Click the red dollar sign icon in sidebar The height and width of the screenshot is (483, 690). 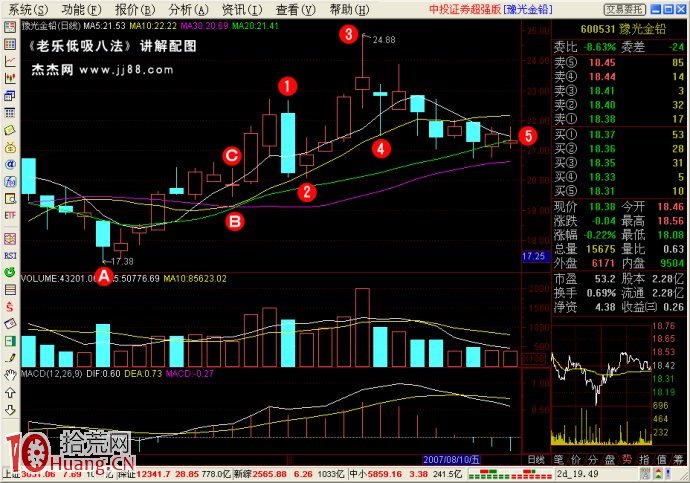point(10,307)
